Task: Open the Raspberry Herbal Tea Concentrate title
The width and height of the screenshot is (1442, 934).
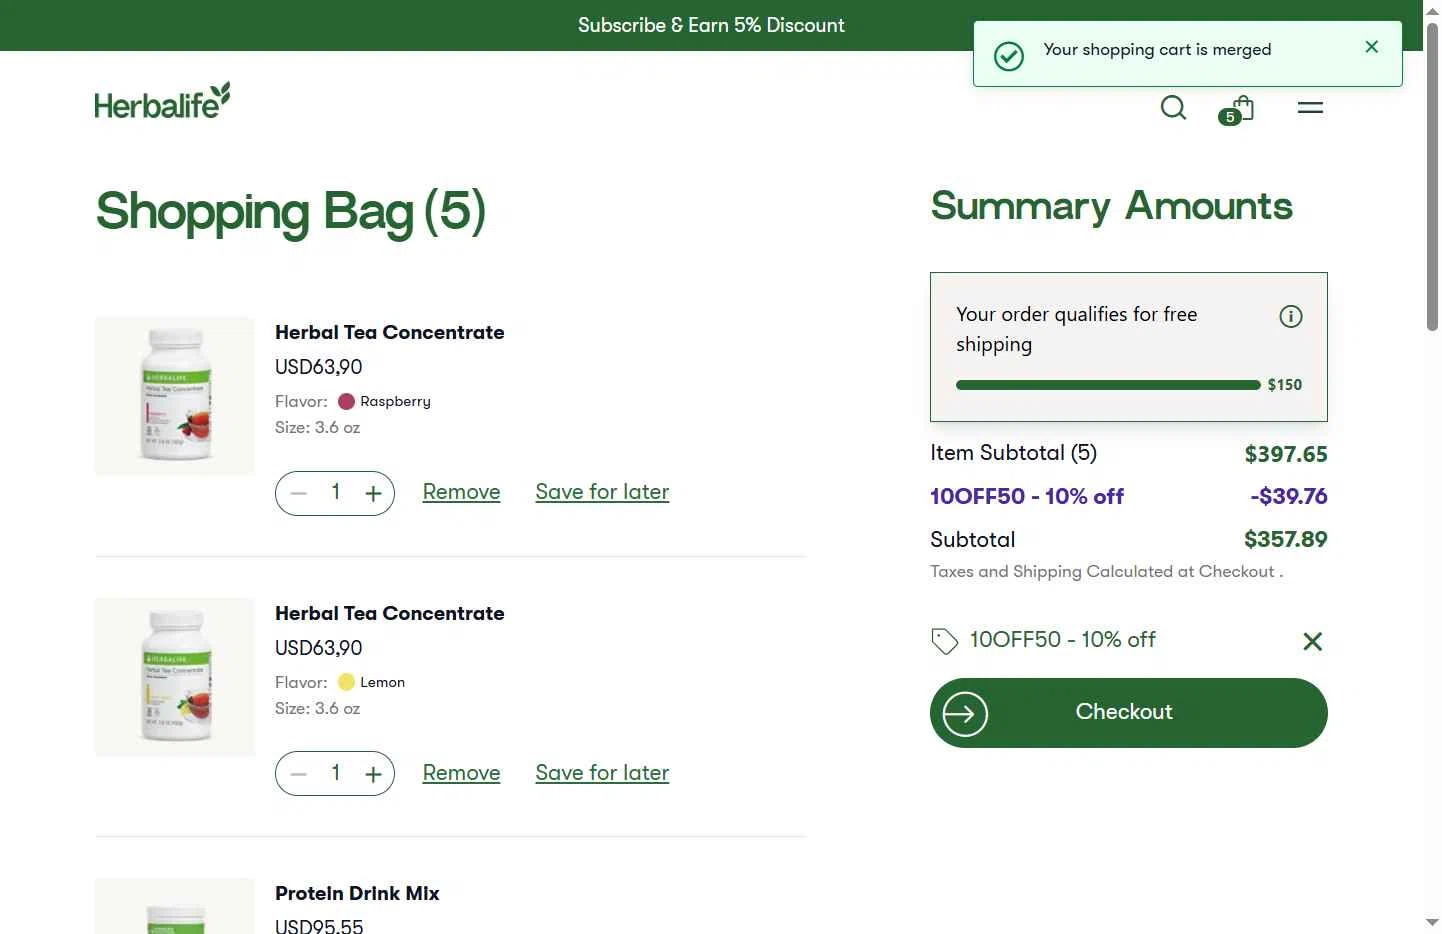Action: [x=390, y=332]
